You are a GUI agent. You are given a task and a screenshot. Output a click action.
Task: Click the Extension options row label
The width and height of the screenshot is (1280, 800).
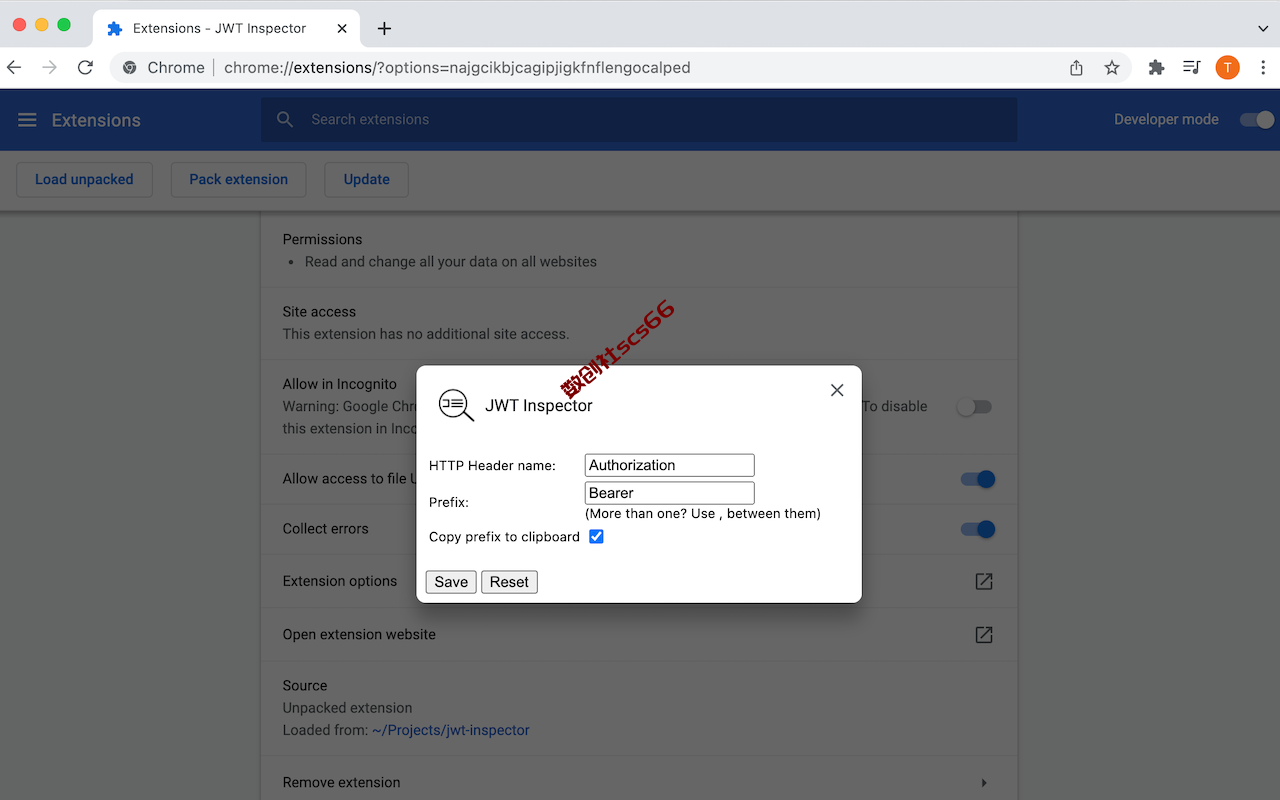coord(340,581)
